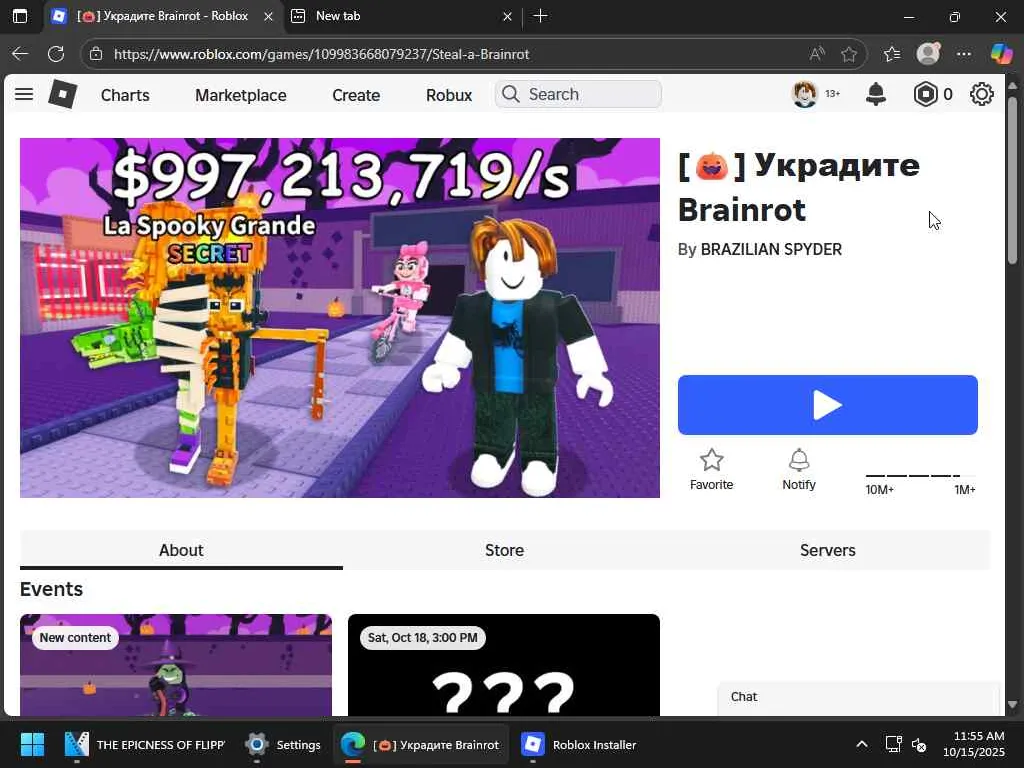Open the notifications bell in Roblox header
The image size is (1024, 768).
tap(875, 95)
